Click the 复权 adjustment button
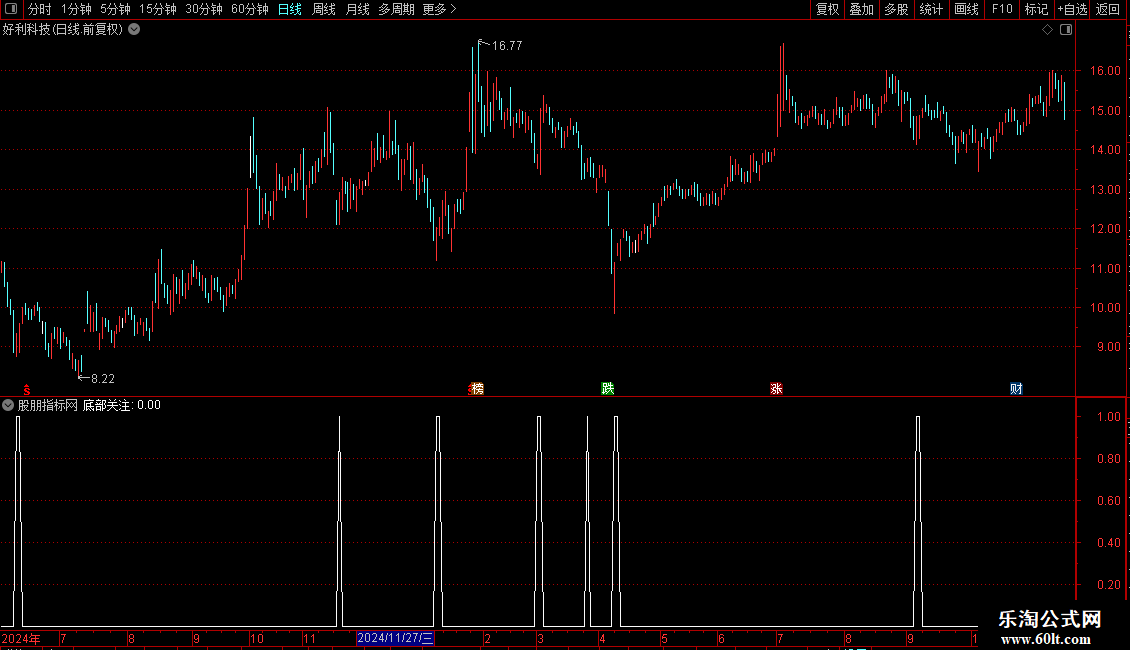Image resolution: width=1130 pixels, height=650 pixels. point(827,9)
